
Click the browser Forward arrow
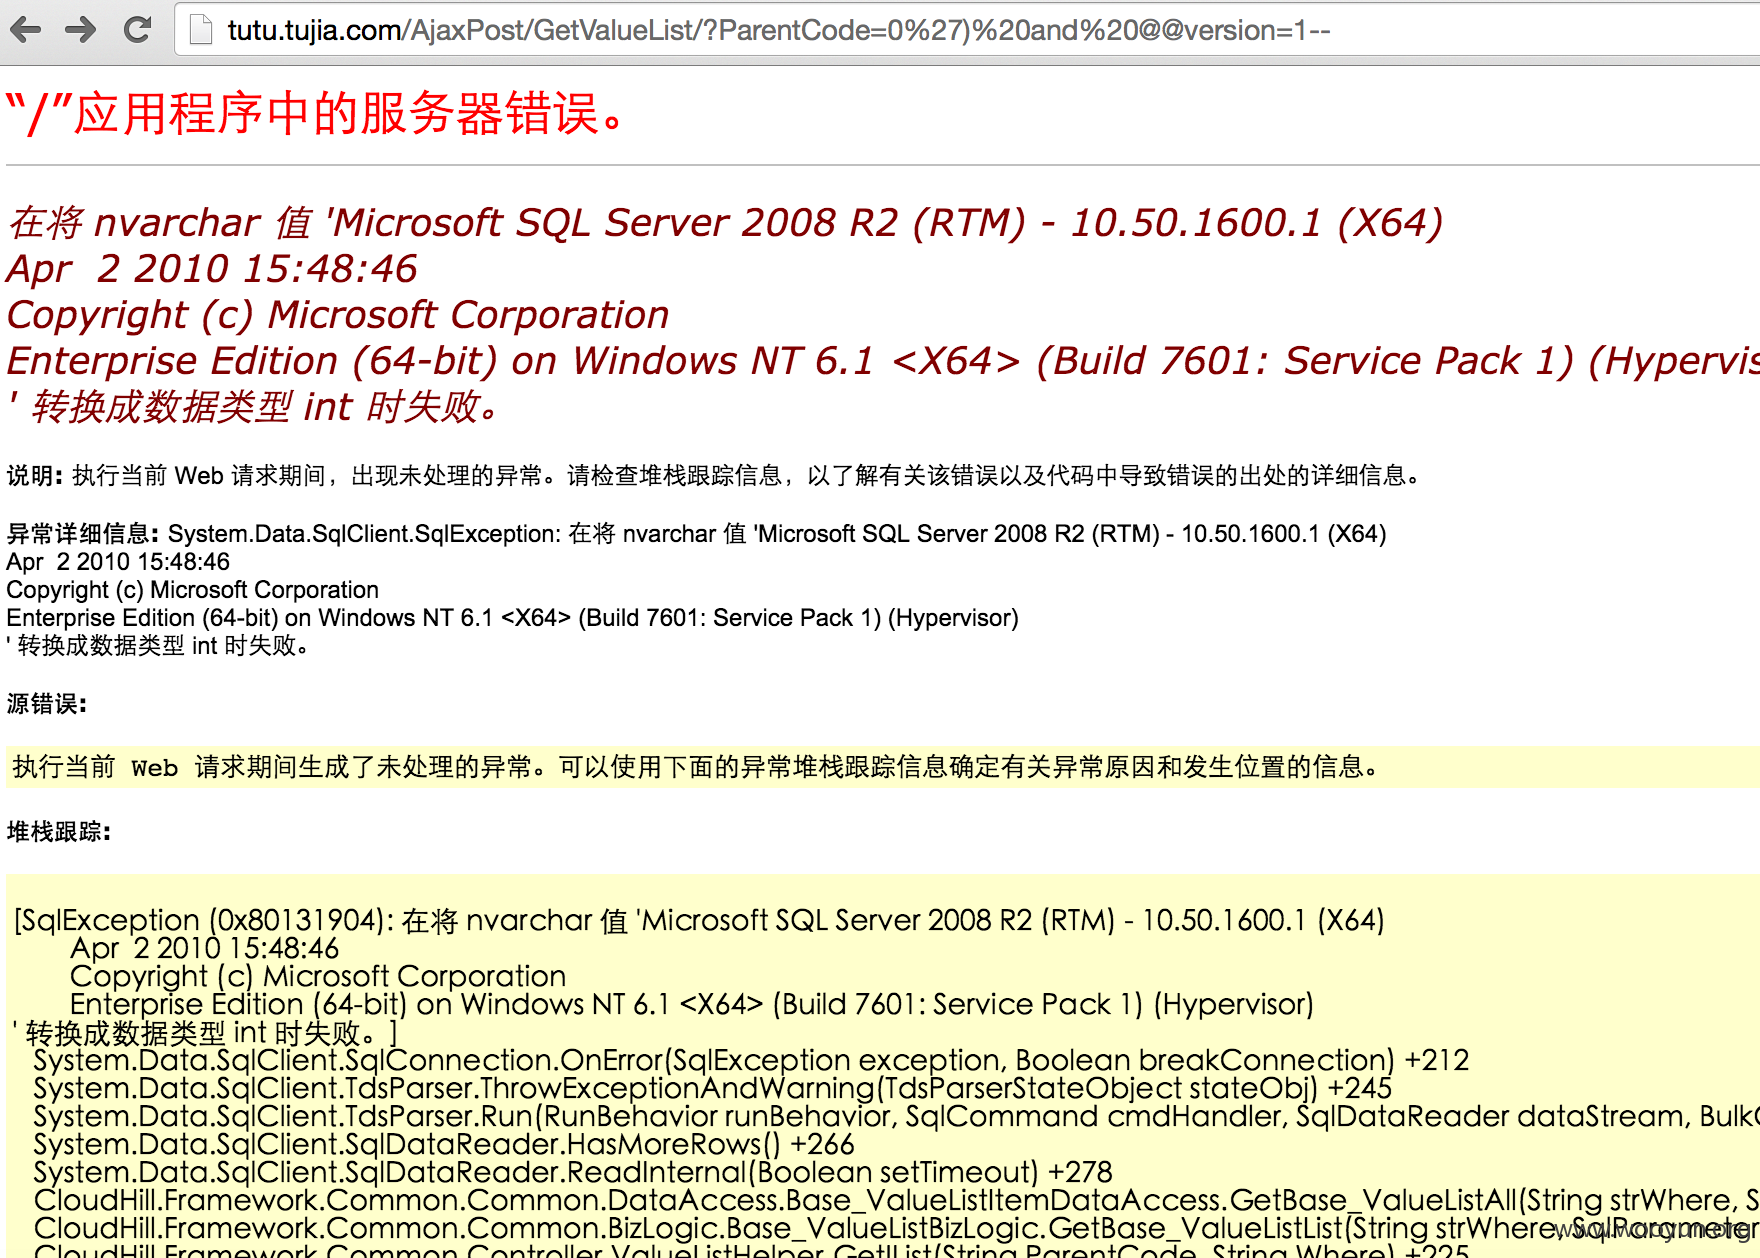[x=80, y=30]
